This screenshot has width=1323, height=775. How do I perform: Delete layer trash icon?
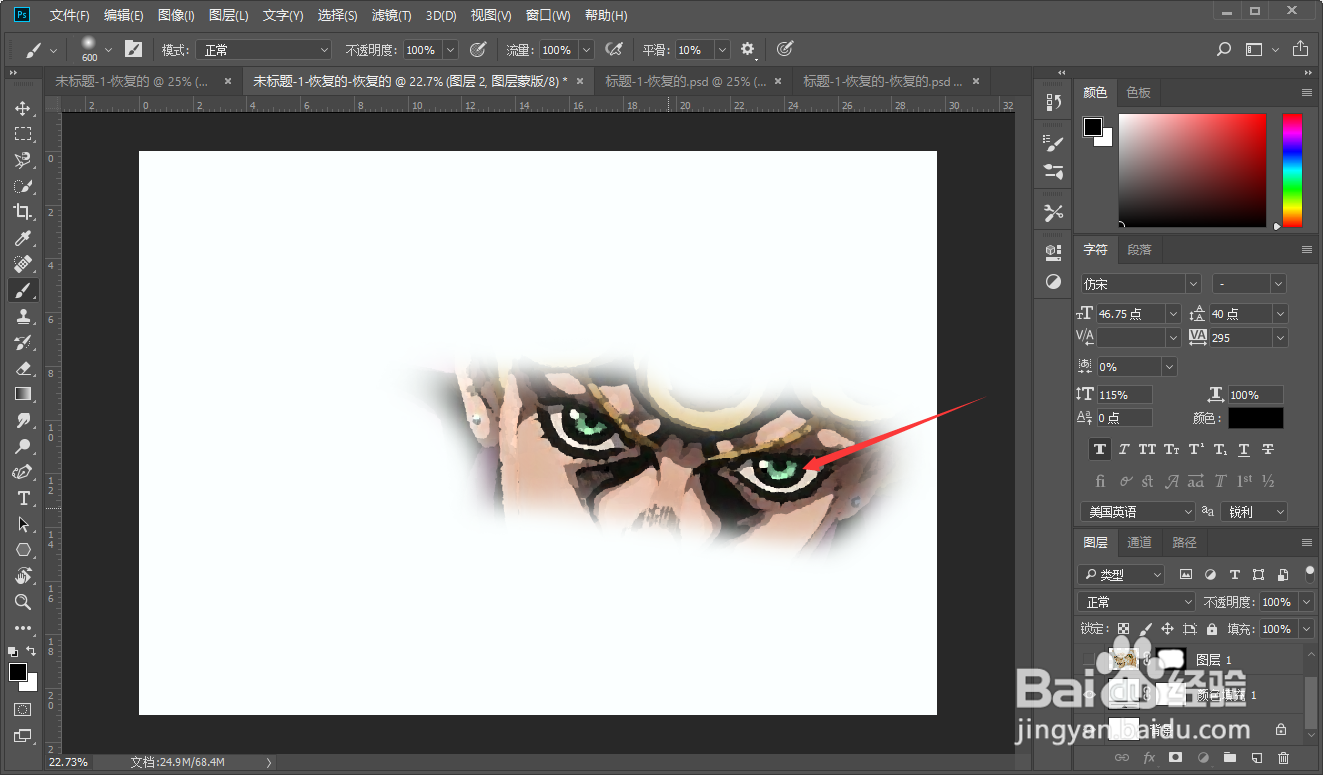[x=1284, y=758]
